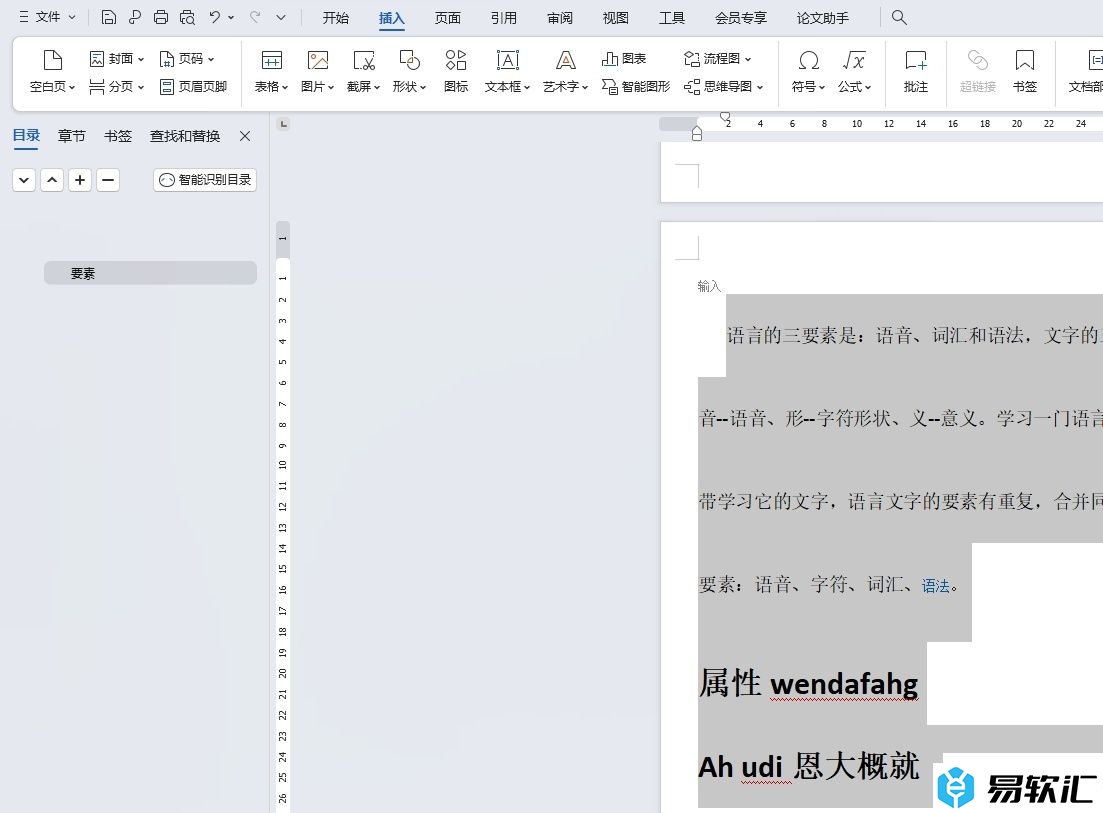Click the 表格 table icon
1103x813 pixels.
pyautogui.click(x=272, y=61)
